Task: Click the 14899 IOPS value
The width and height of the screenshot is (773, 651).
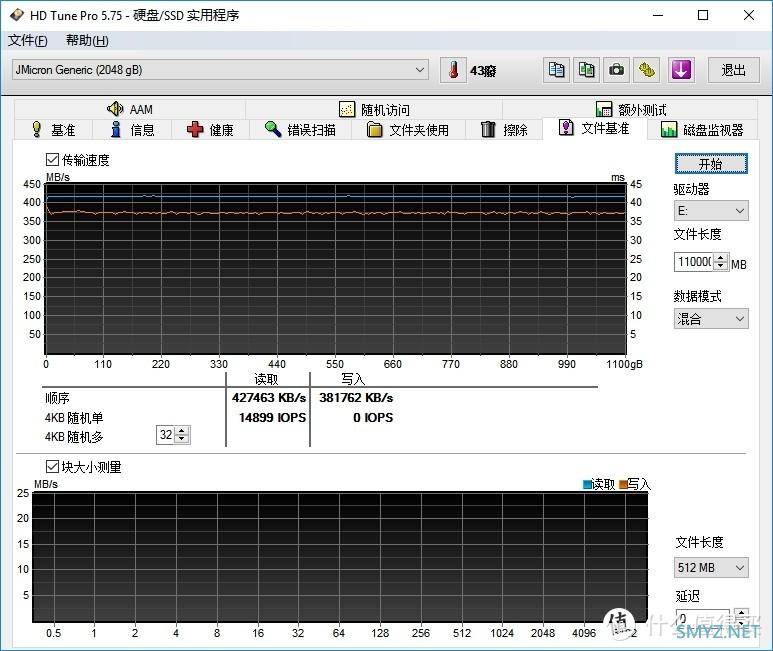Action: point(273,418)
